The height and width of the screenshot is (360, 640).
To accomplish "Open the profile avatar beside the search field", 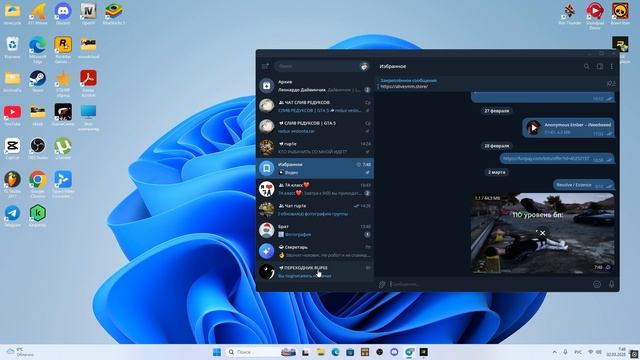I will (x=364, y=66).
